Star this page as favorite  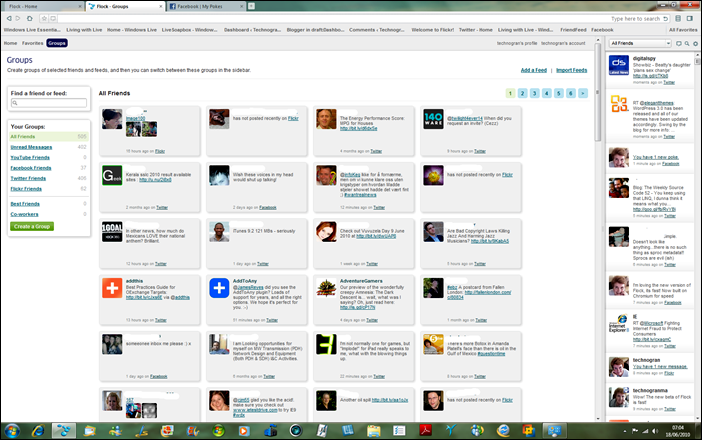[44, 18]
